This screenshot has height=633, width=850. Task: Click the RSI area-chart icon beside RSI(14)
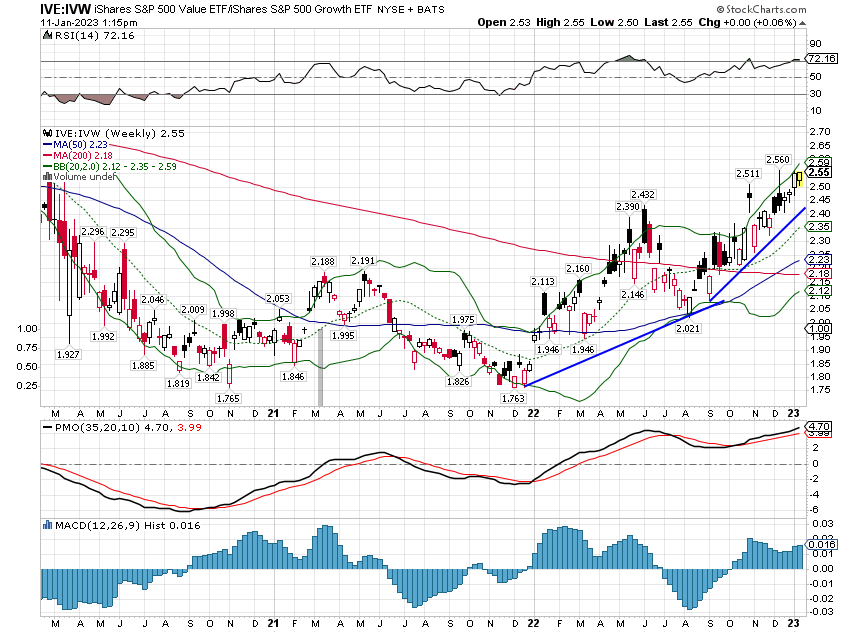coord(47,36)
